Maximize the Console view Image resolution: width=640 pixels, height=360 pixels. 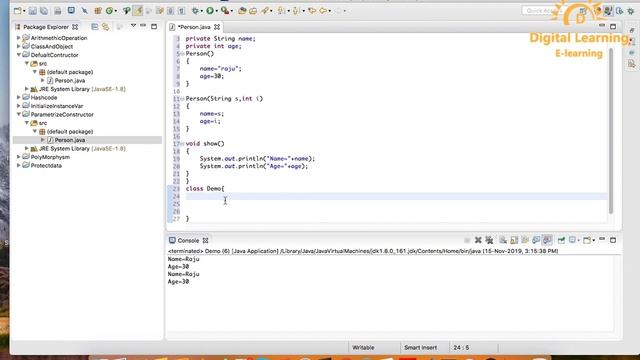coord(613,240)
